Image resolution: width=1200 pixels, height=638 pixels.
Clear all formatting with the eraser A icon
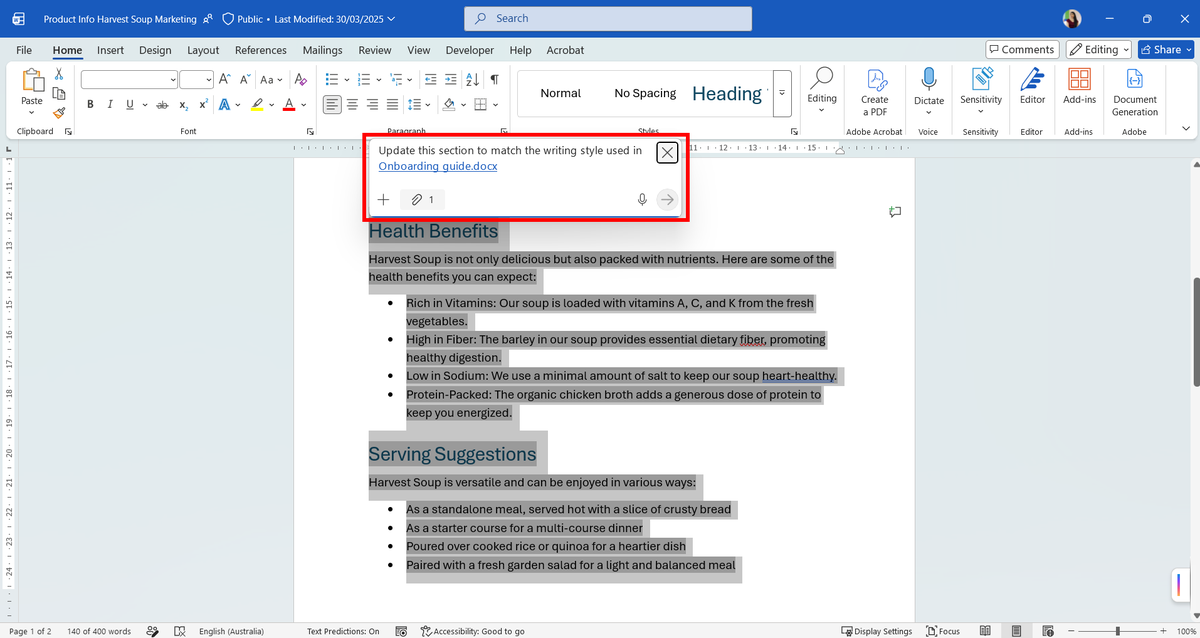(x=301, y=79)
